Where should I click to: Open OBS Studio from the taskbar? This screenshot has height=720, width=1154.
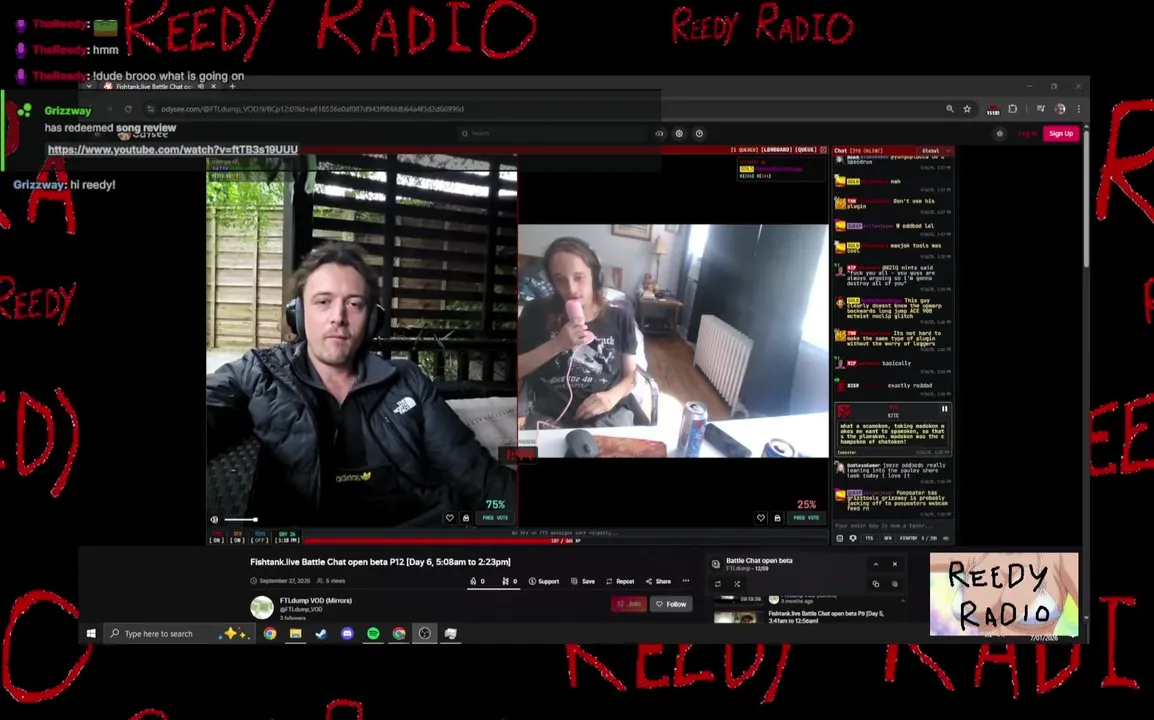coord(425,633)
